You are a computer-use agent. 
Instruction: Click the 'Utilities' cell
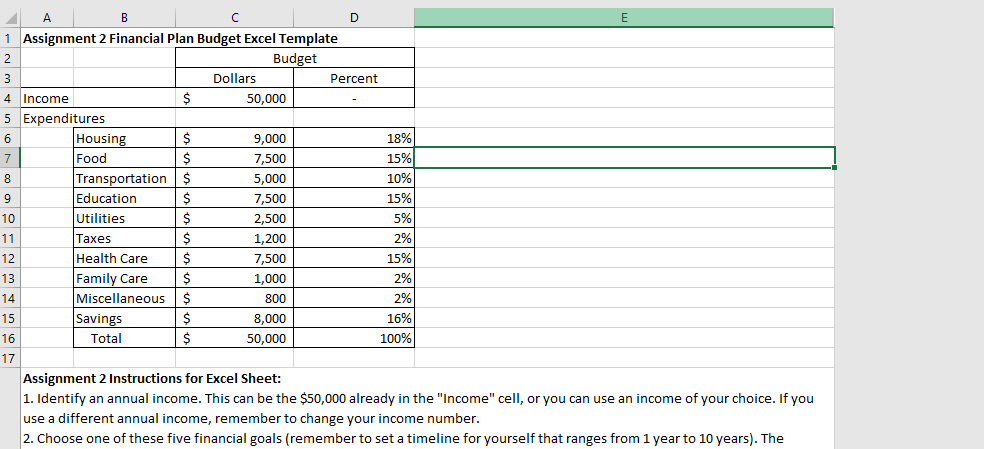124,219
